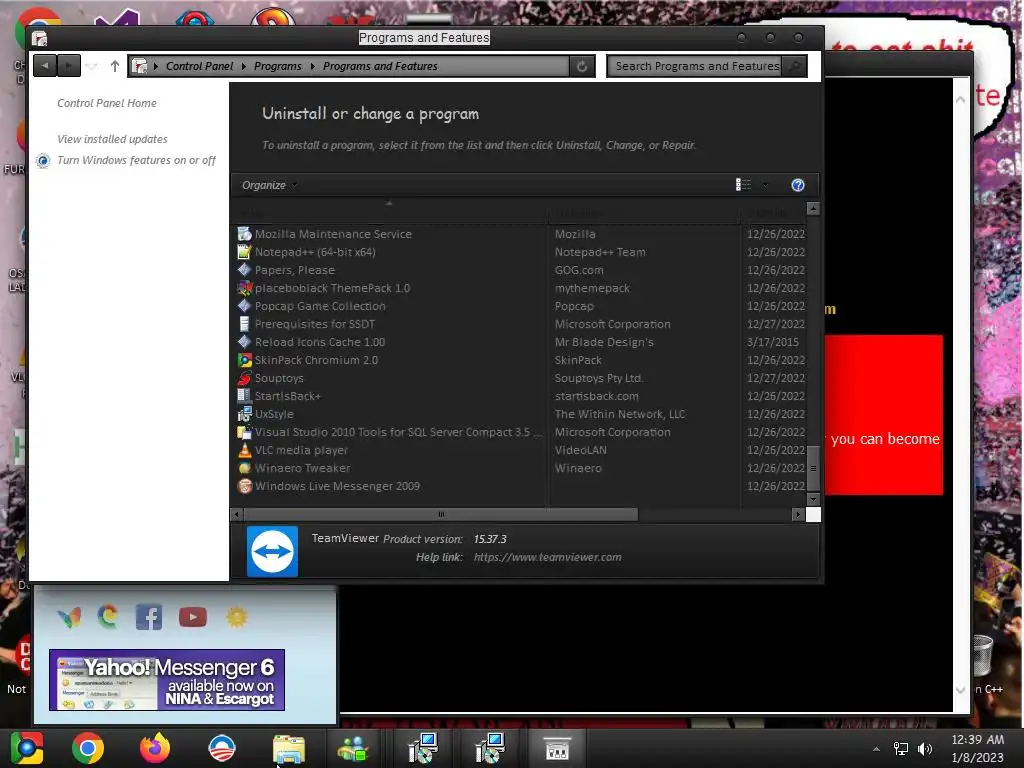Click the volume speaker tray icon
1024x768 pixels.
click(925, 749)
